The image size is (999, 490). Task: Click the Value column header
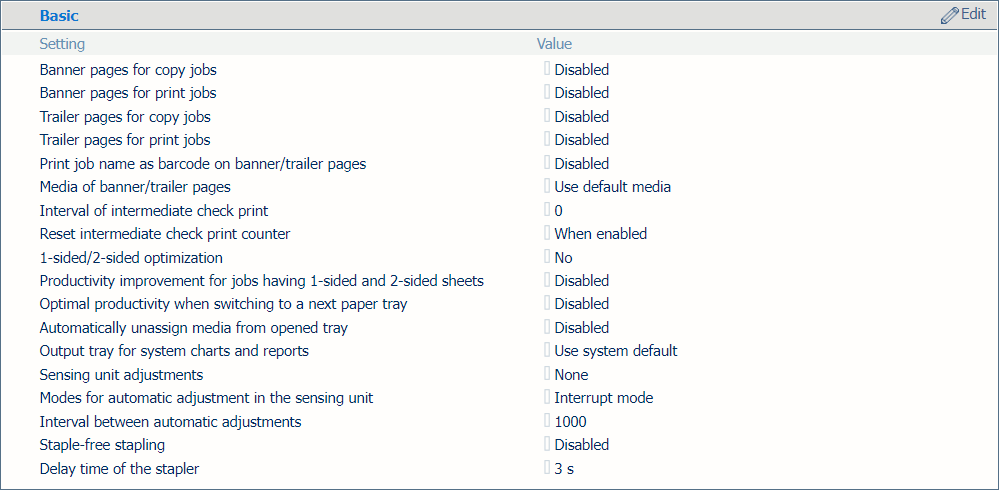[554, 44]
